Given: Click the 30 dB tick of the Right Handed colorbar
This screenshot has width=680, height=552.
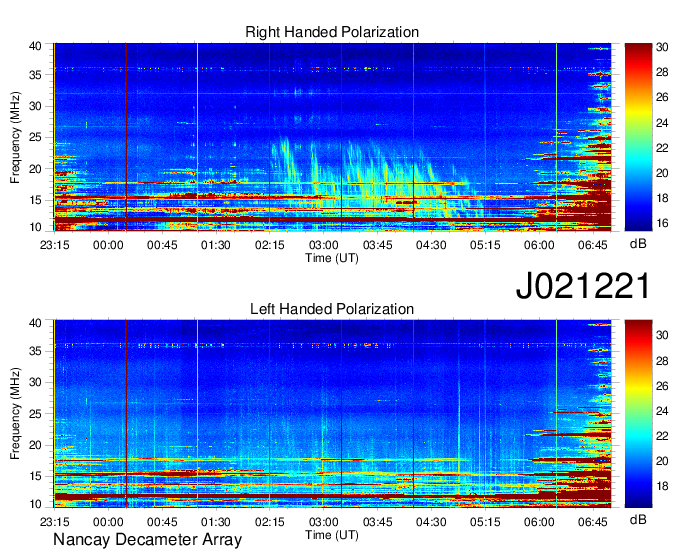Looking at the screenshot, I should [x=662, y=47].
